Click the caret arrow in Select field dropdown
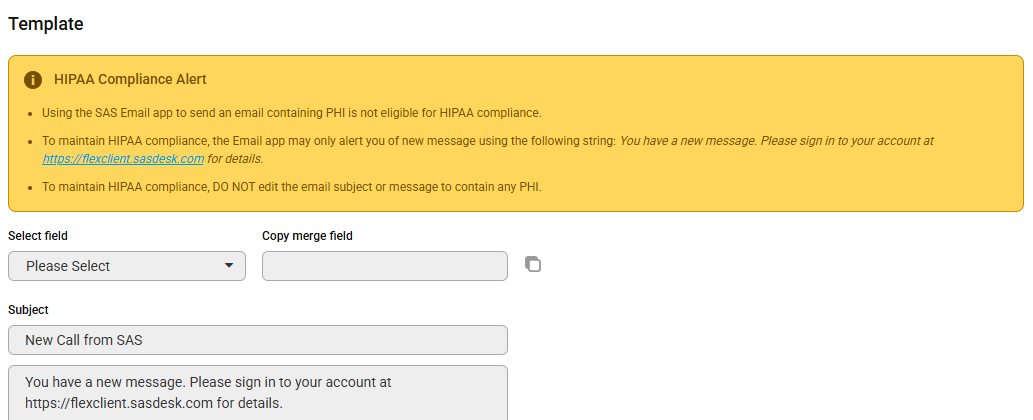Viewport: 1033px width, 420px height. click(x=229, y=265)
